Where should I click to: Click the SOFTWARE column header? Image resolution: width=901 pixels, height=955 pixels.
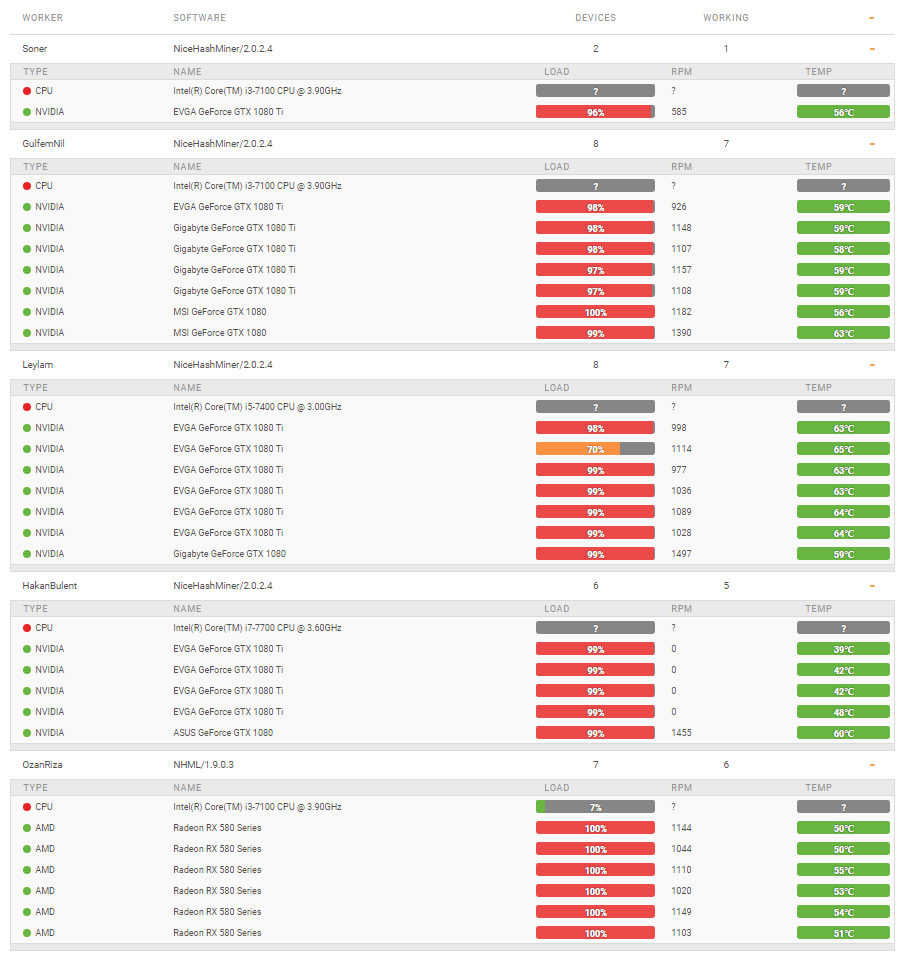[199, 18]
